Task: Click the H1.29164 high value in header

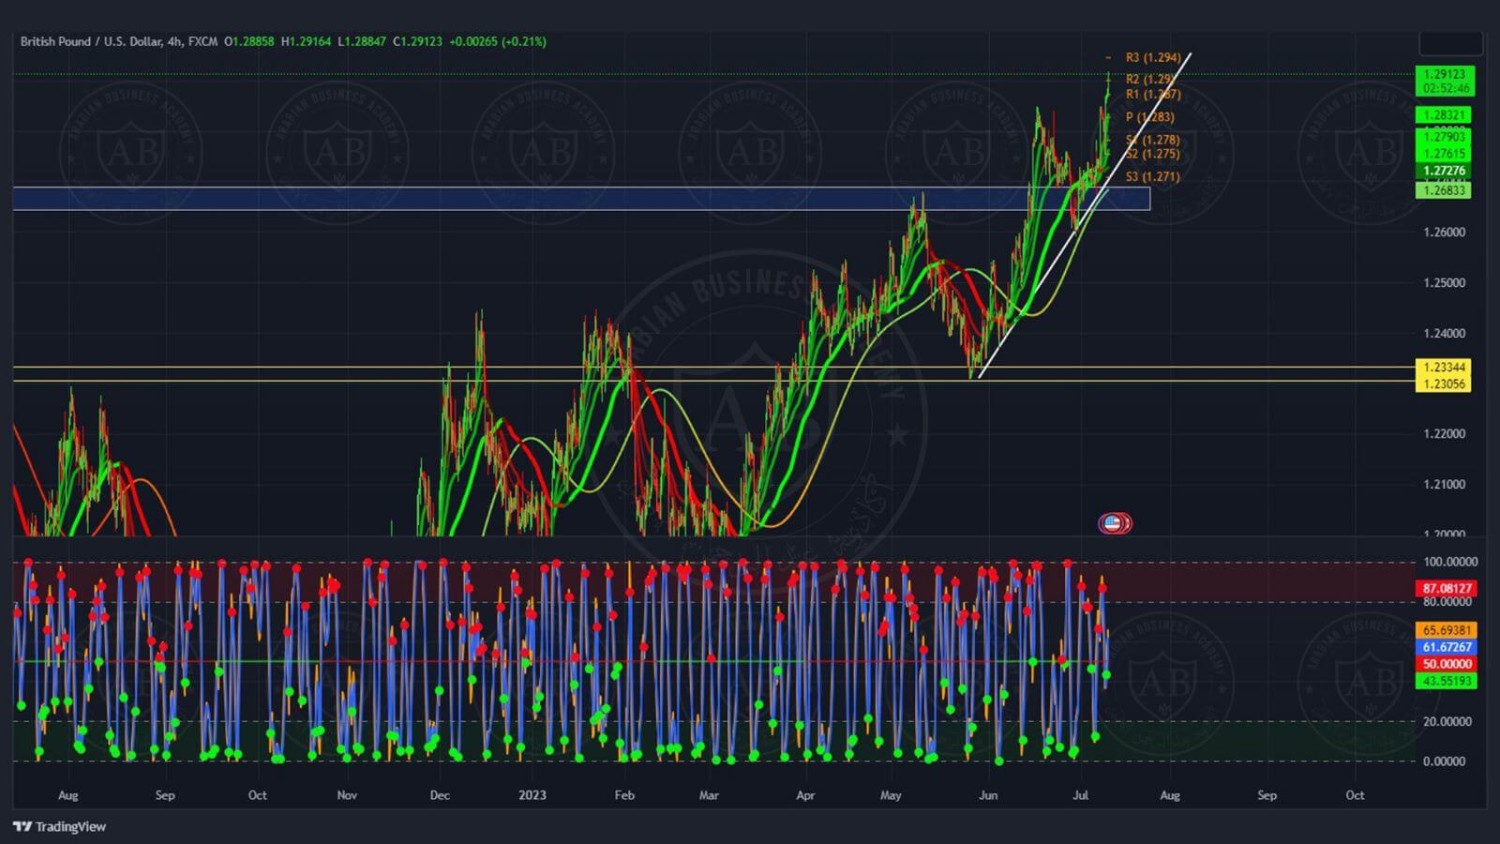Action: (x=306, y=41)
